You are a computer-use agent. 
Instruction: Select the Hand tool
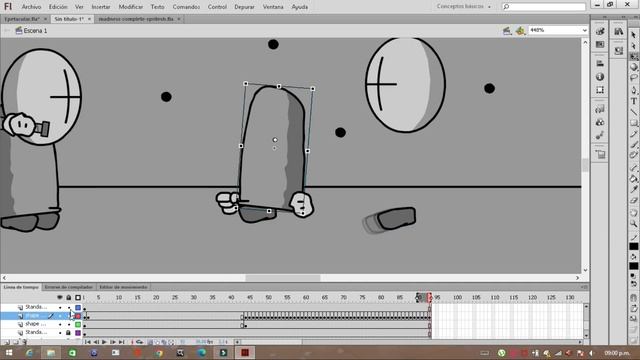633,213
